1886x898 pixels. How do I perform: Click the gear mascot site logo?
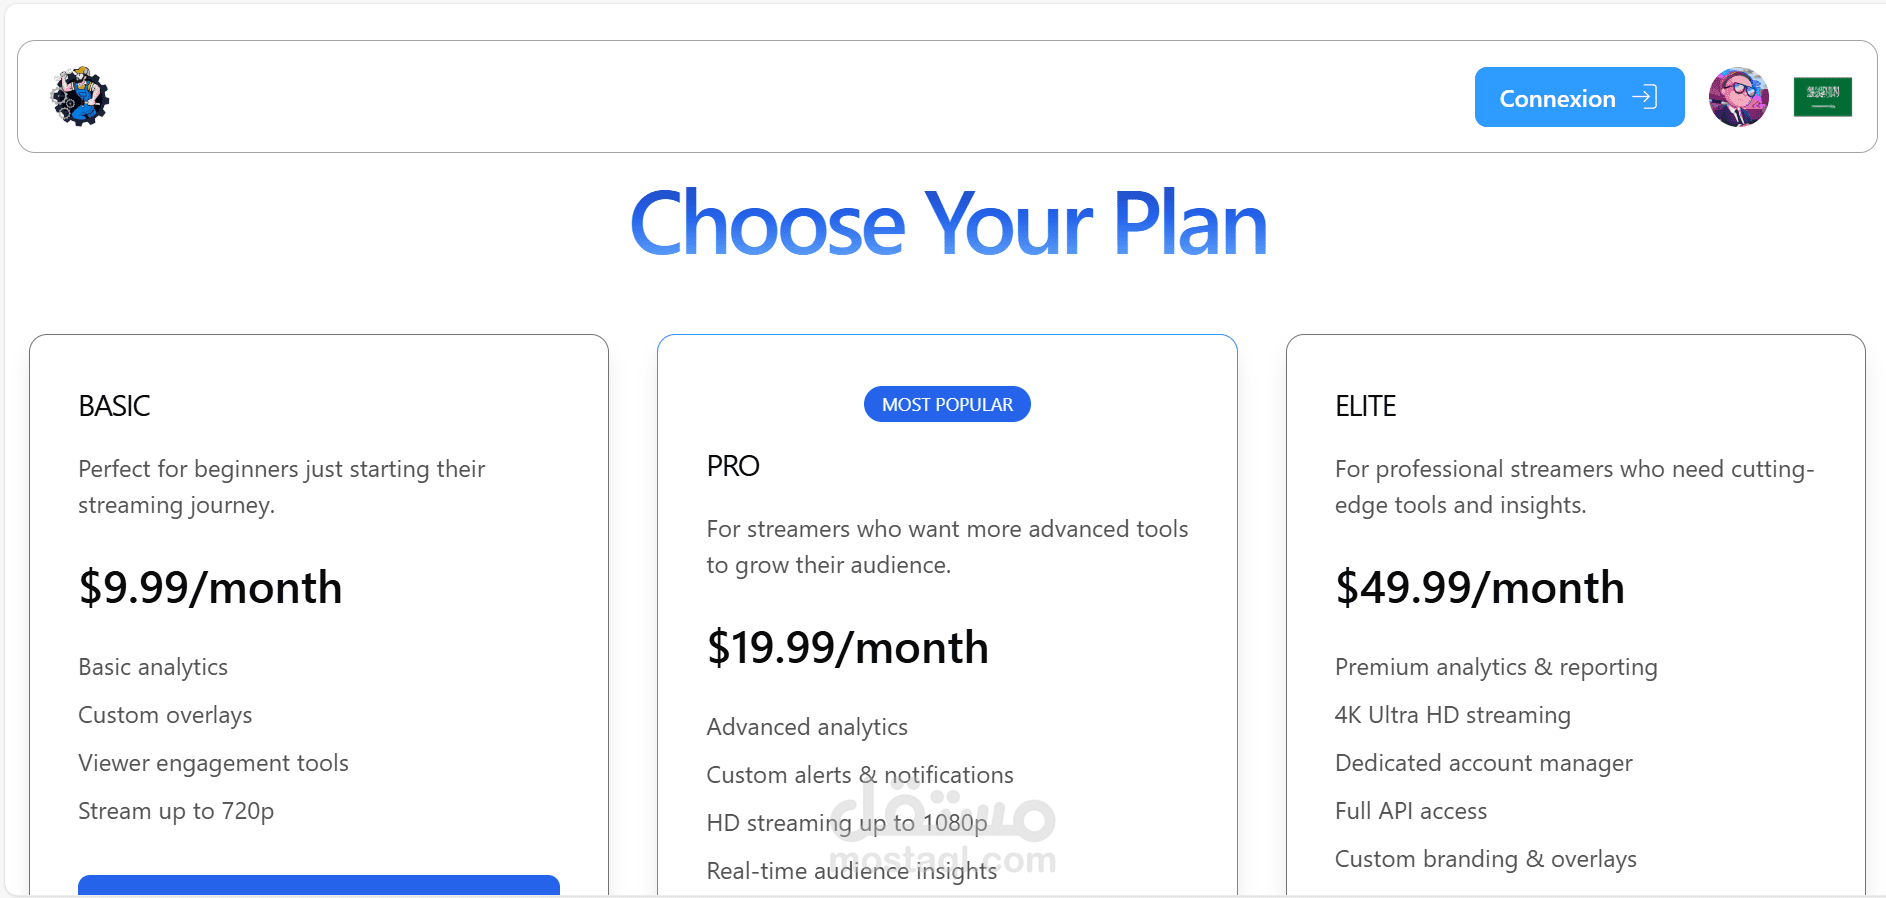pyautogui.click(x=80, y=97)
